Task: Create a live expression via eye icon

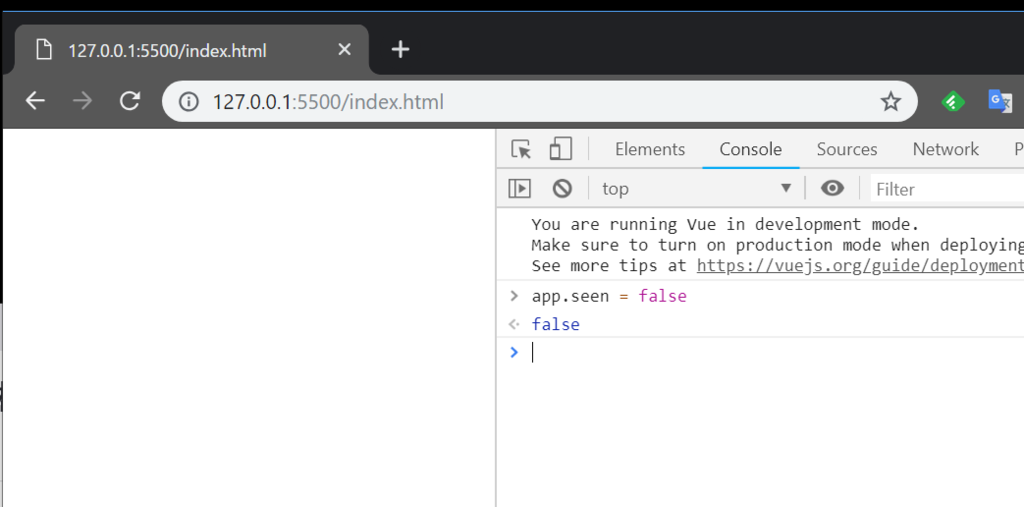Action: (x=832, y=189)
